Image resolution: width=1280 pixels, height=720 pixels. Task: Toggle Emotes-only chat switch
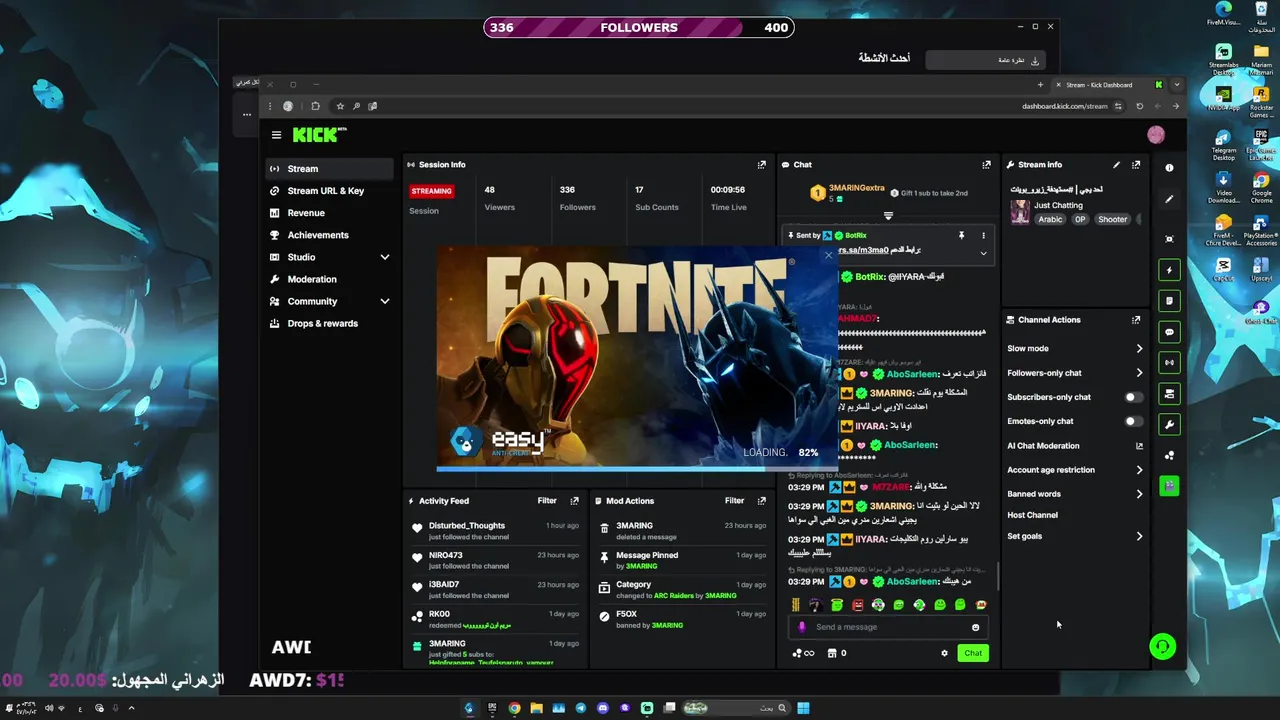pos(1133,421)
